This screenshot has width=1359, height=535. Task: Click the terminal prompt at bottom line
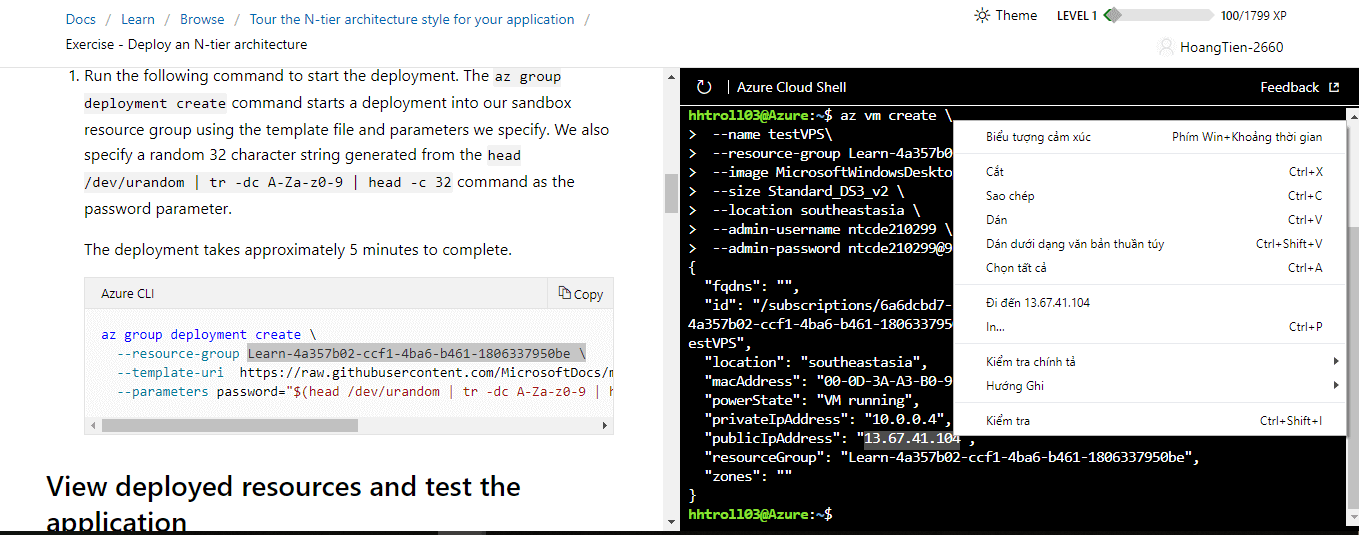coord(760,514)
